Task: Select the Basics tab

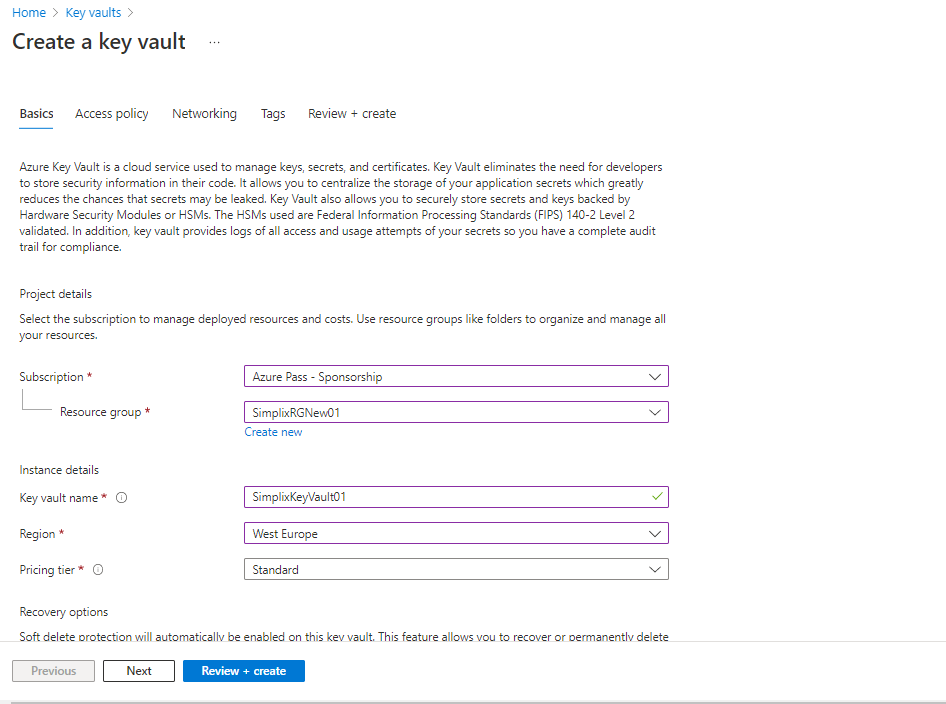Action: (x=37, y=114)
